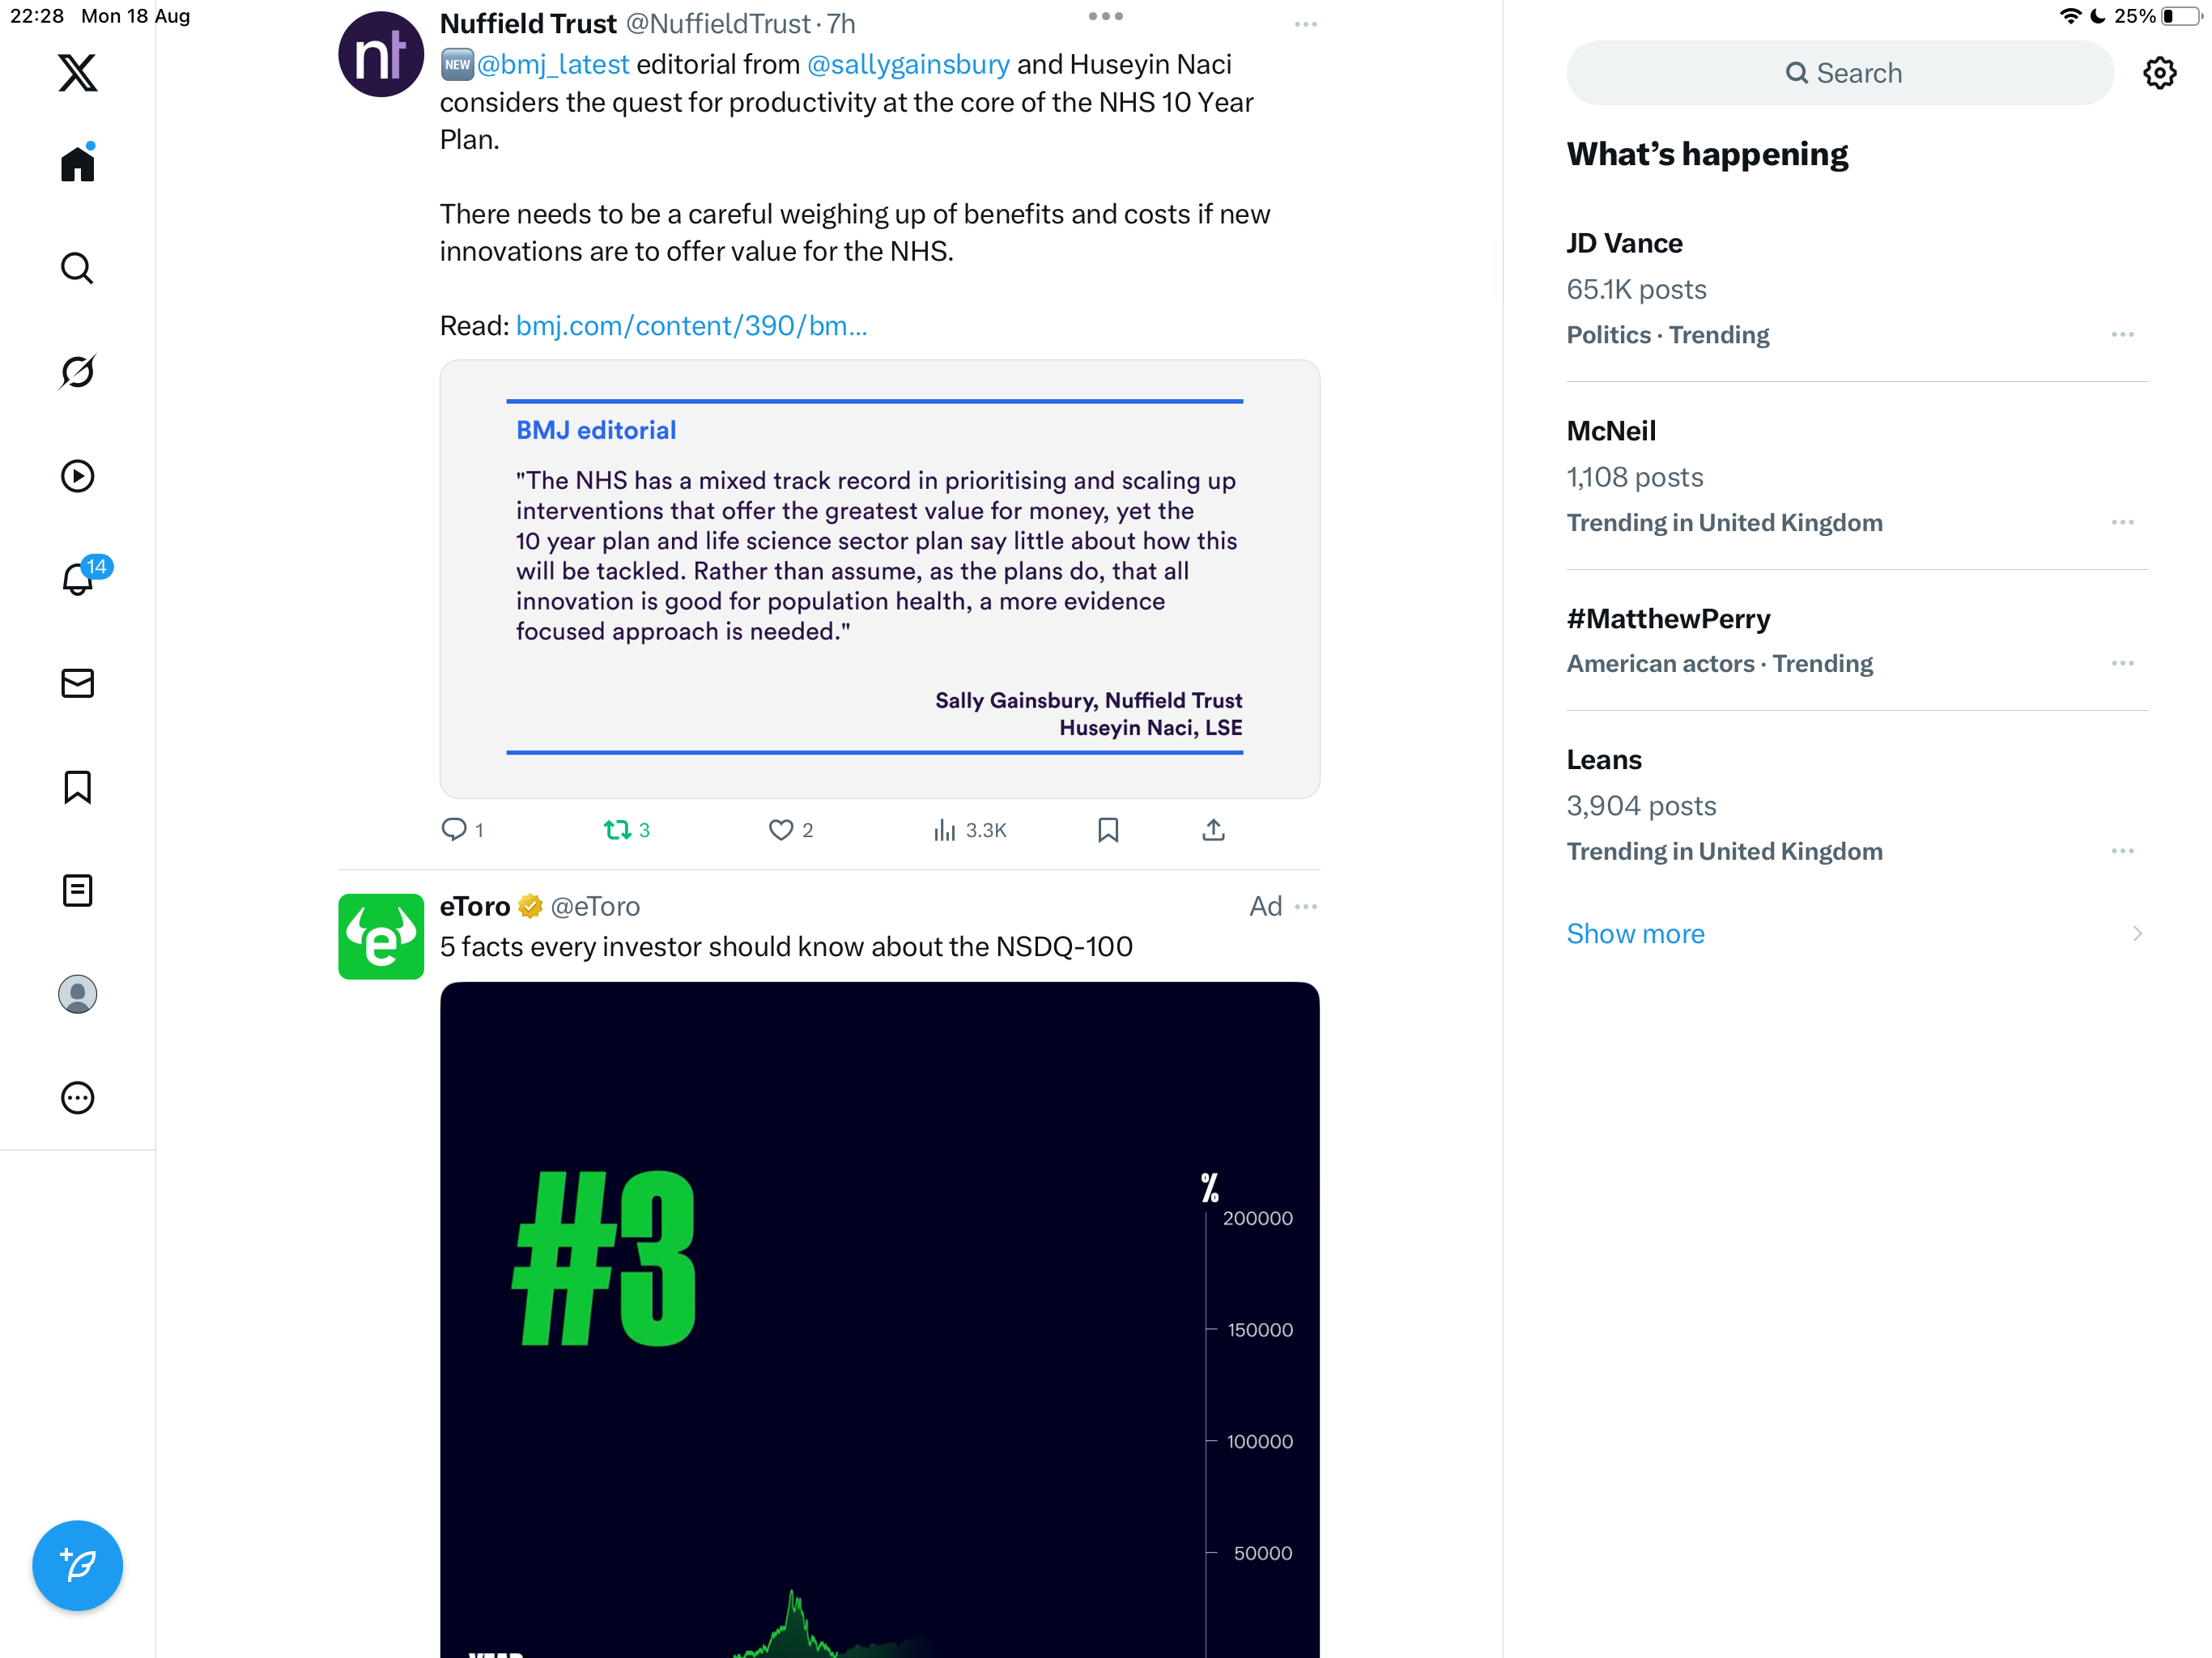Viewport: 2212px width, 1658px height.
Task: Open the Lists page icon
Action: click(x=77, y=890)
